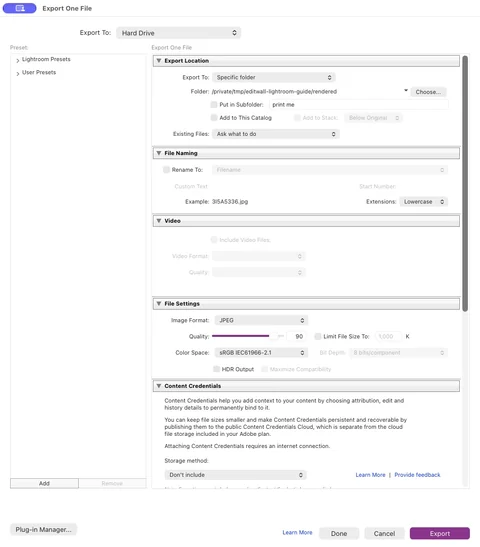Open the Filename template dropdown

330,170
